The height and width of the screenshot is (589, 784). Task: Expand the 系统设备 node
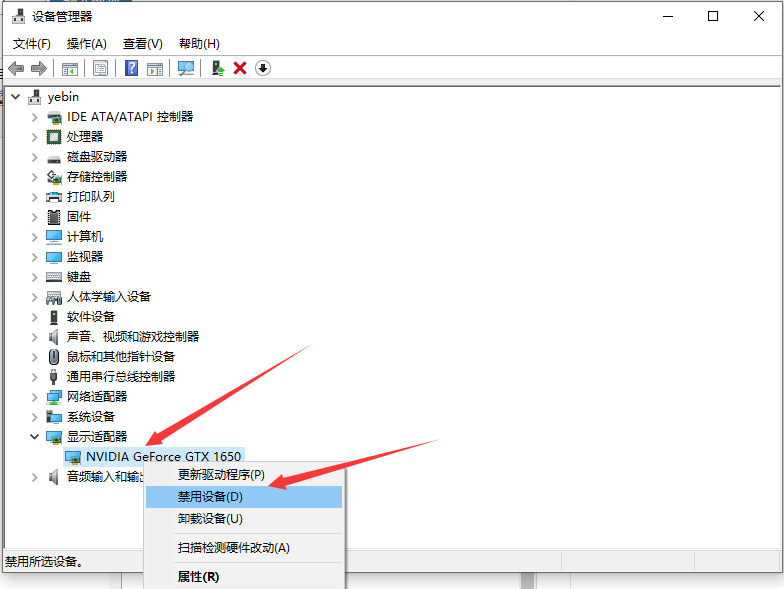pos(34,417)
